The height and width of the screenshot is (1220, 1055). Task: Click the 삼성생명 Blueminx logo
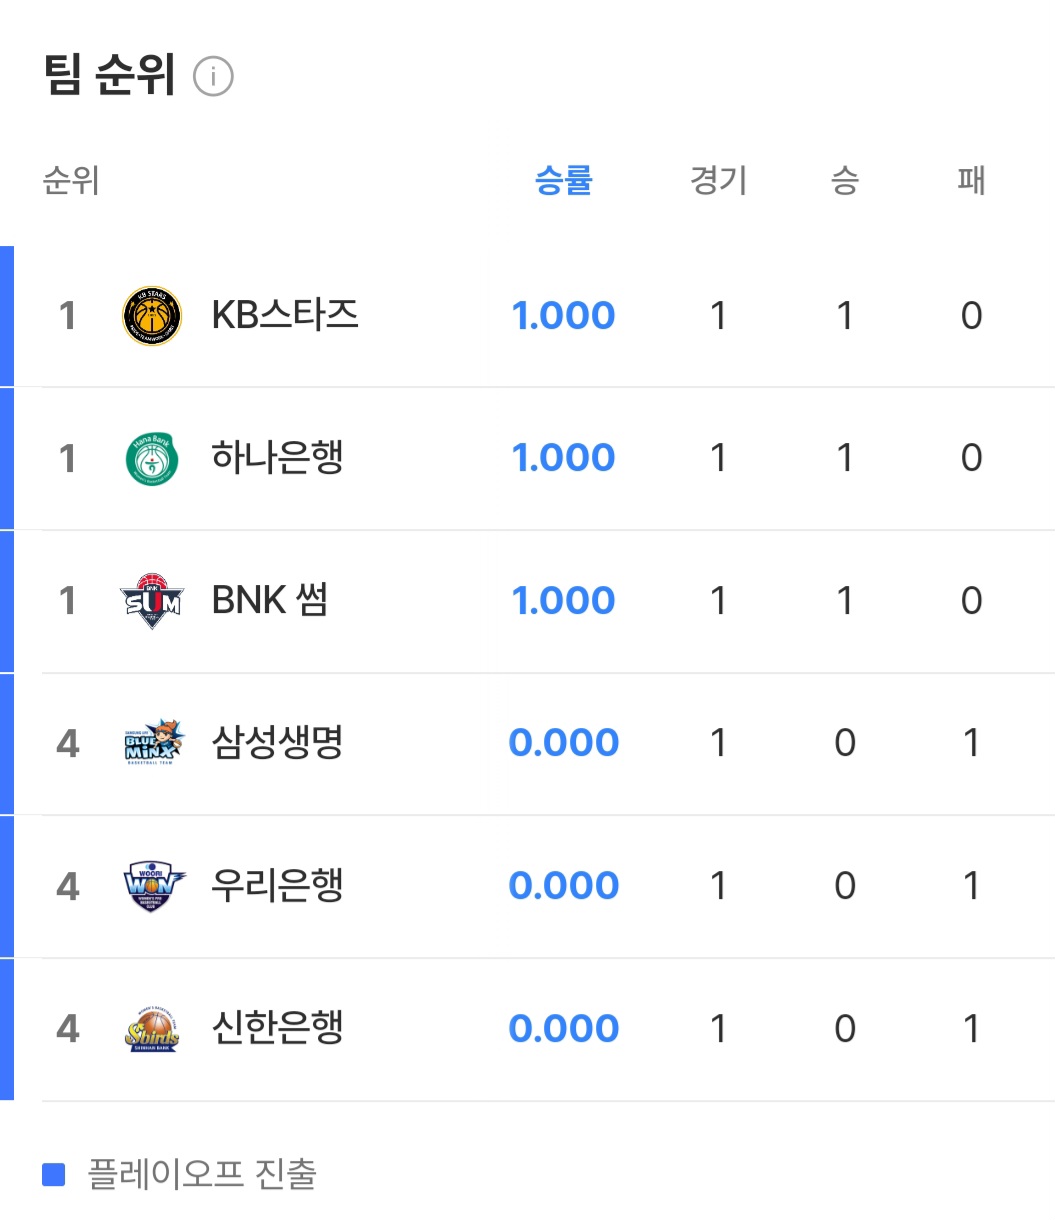(x=152, y=743)
